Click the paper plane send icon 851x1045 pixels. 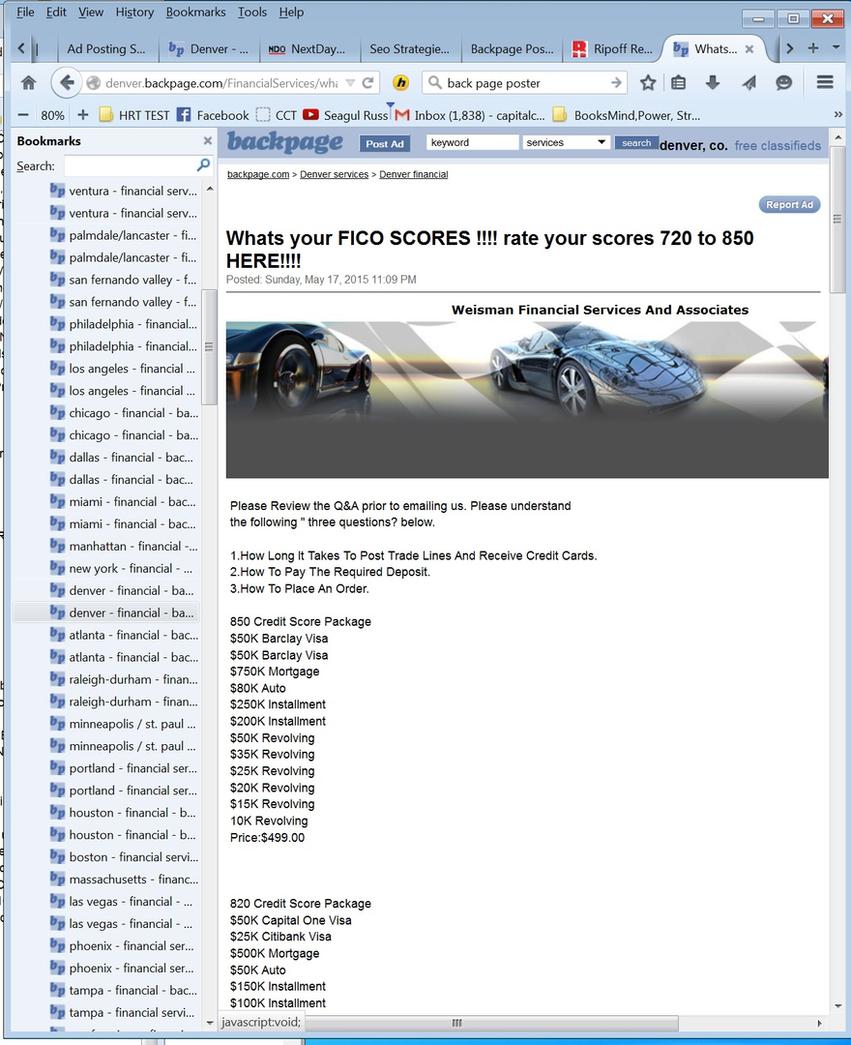[749, 83]
